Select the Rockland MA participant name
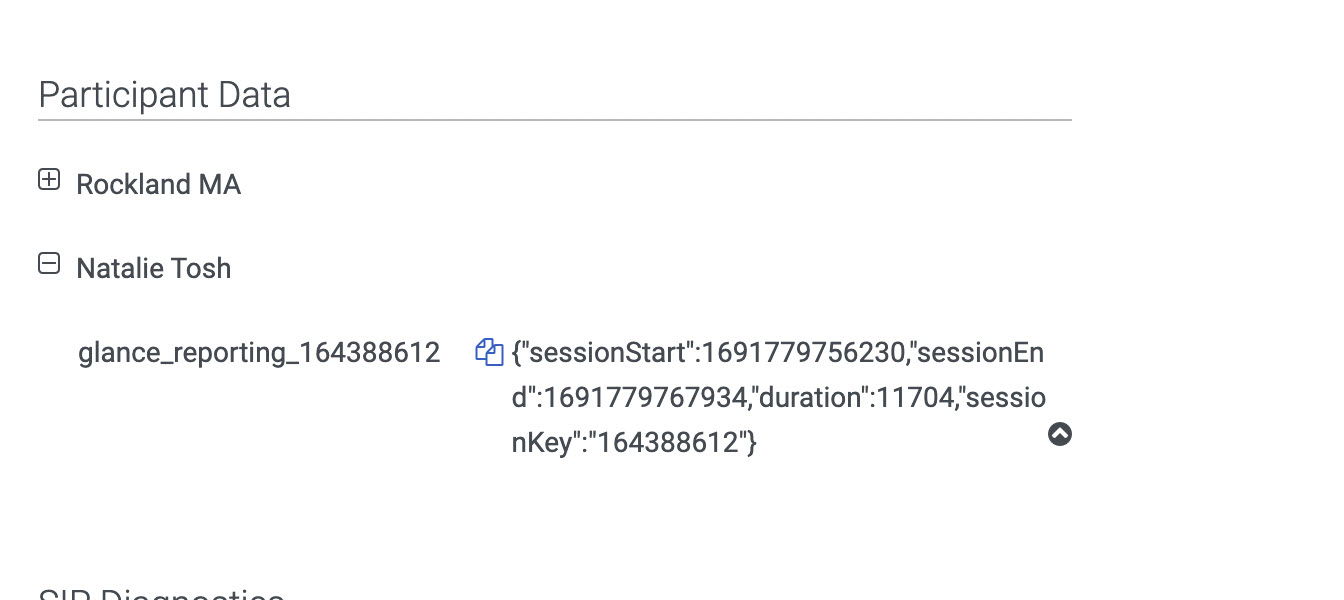The height and width of the screenshot is (600, 1344). point(158,185)
